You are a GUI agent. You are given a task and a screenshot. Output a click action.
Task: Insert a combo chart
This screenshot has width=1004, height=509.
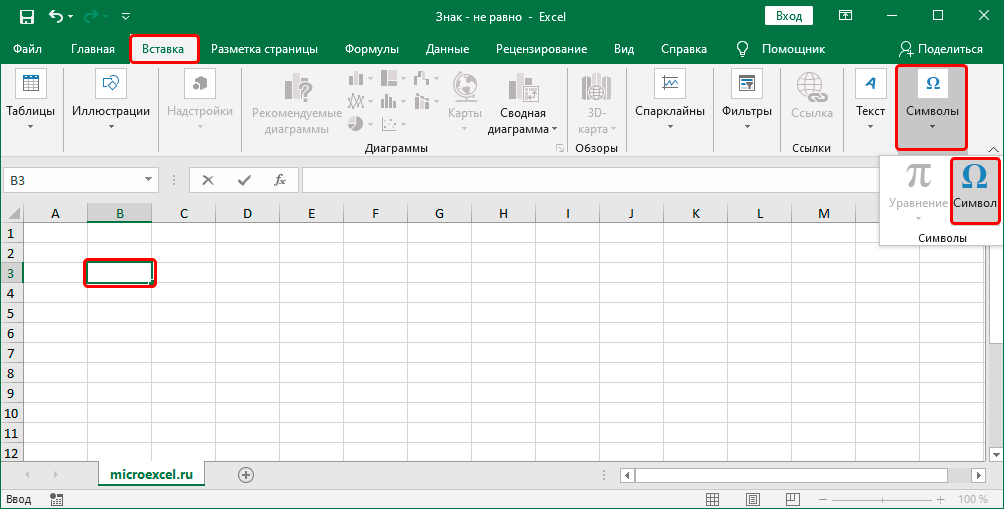tap(426, 101)
